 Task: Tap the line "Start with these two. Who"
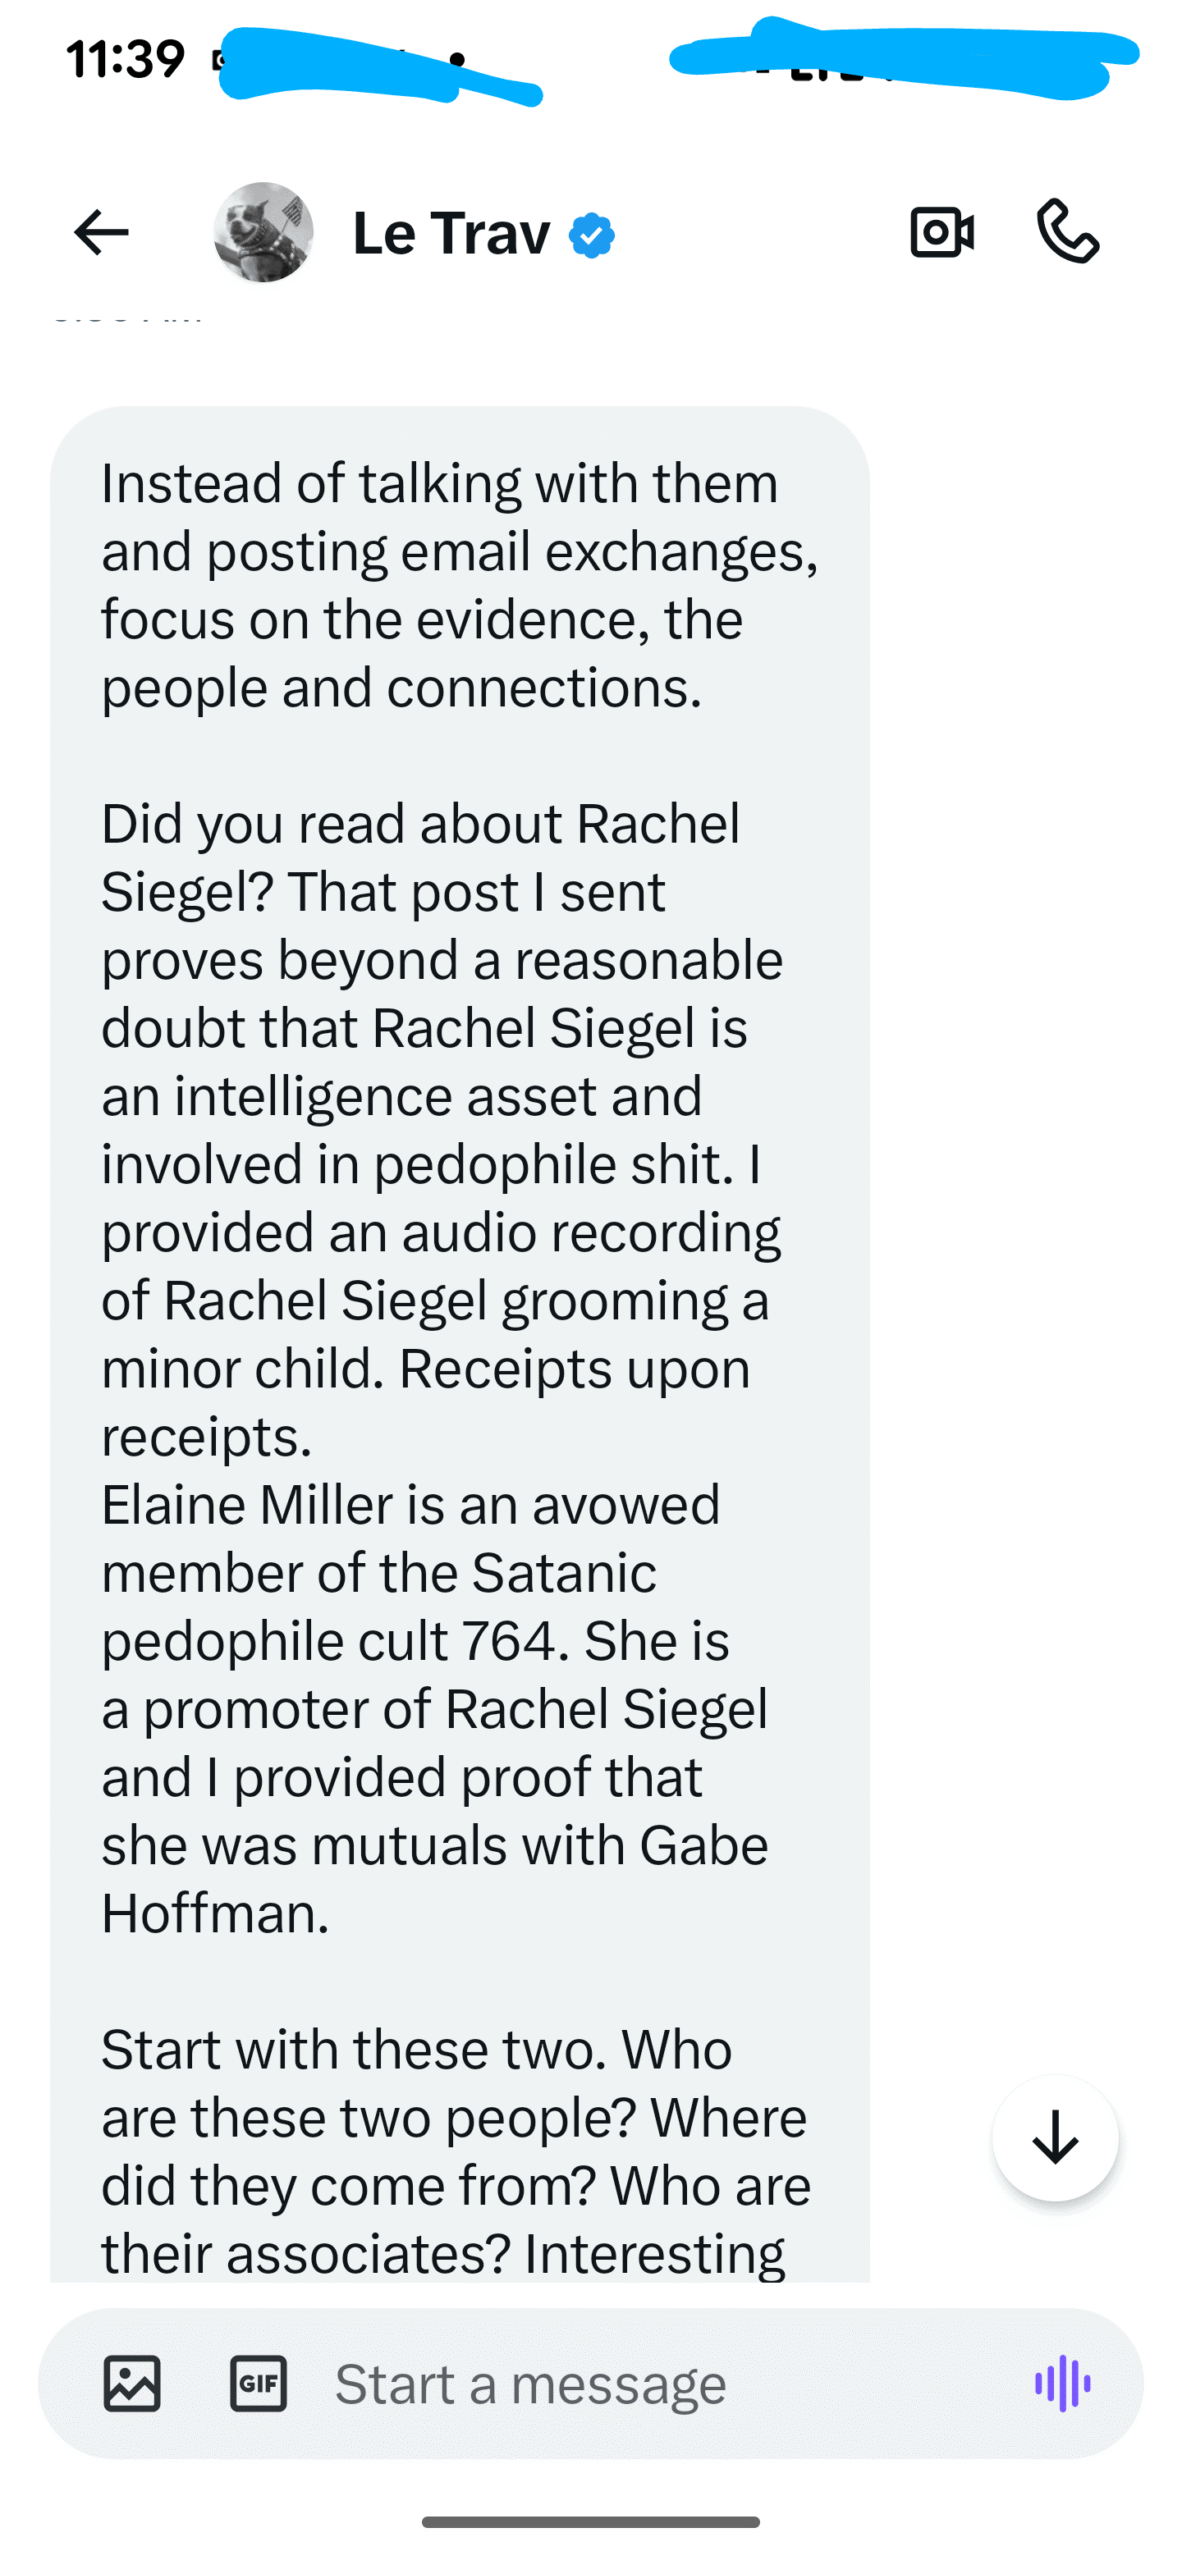(416, 2050)
